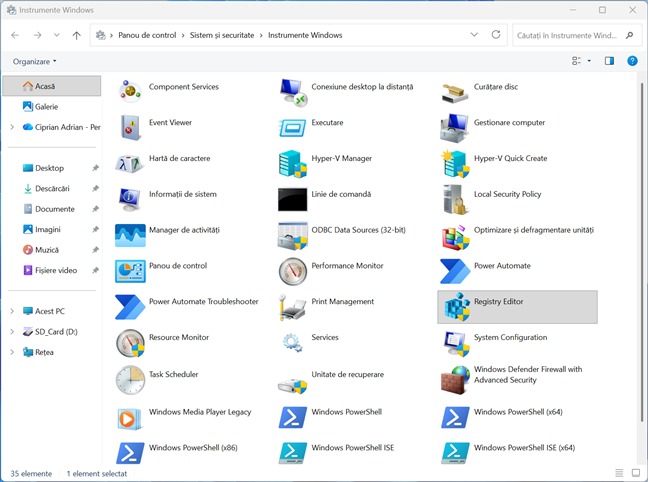The height and width of the screenshot is (482, 648).
Task: Switch to details view in status bar
Action: coord(619,473)
